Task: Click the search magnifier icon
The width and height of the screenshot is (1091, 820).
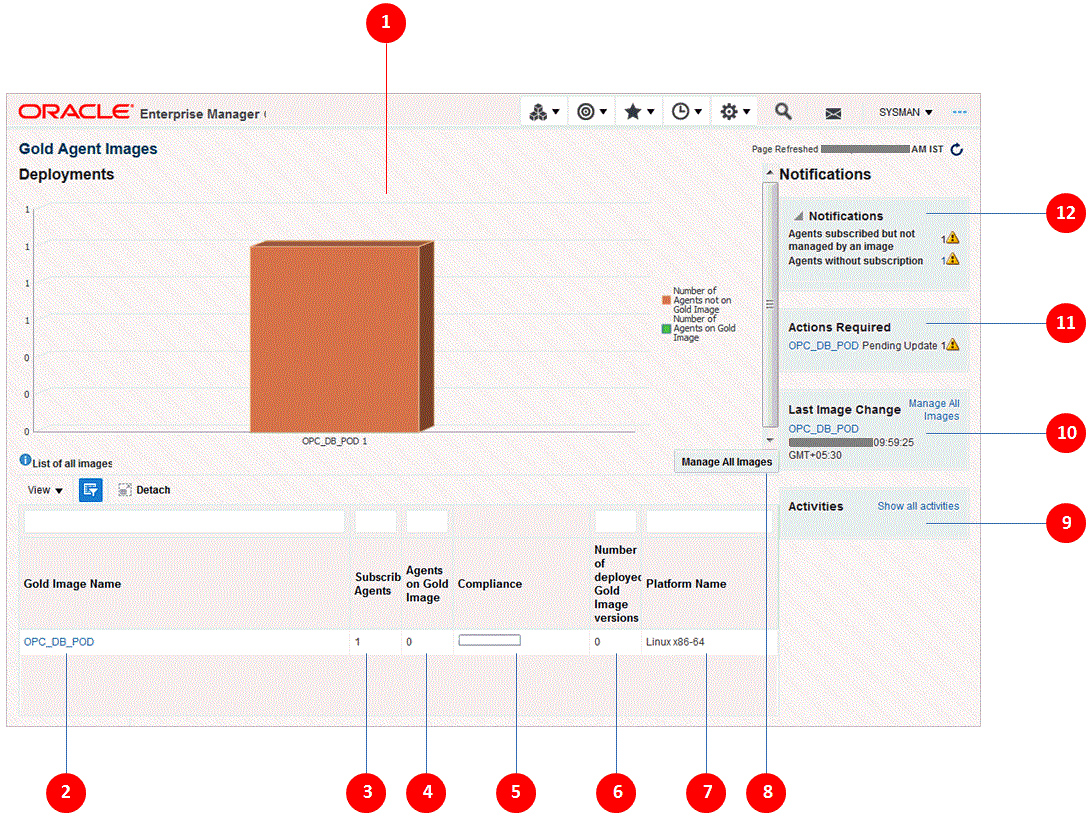Action: [784, 112]
